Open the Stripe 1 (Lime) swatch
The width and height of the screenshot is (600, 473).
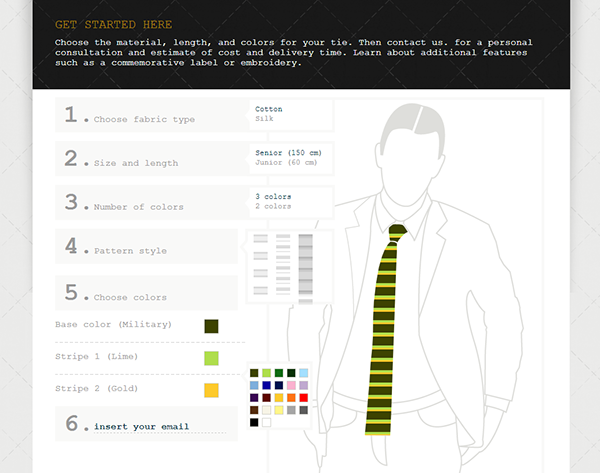tap(211, 358)
